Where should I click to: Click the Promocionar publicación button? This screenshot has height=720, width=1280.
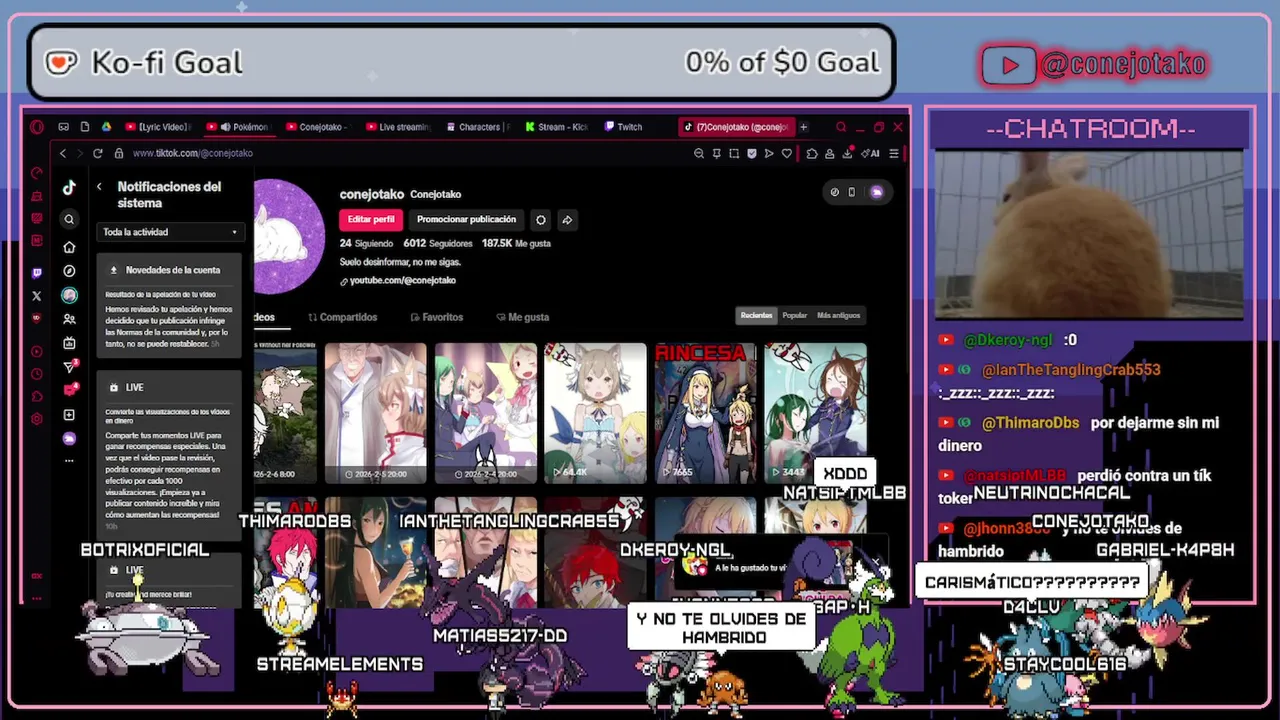466,220
